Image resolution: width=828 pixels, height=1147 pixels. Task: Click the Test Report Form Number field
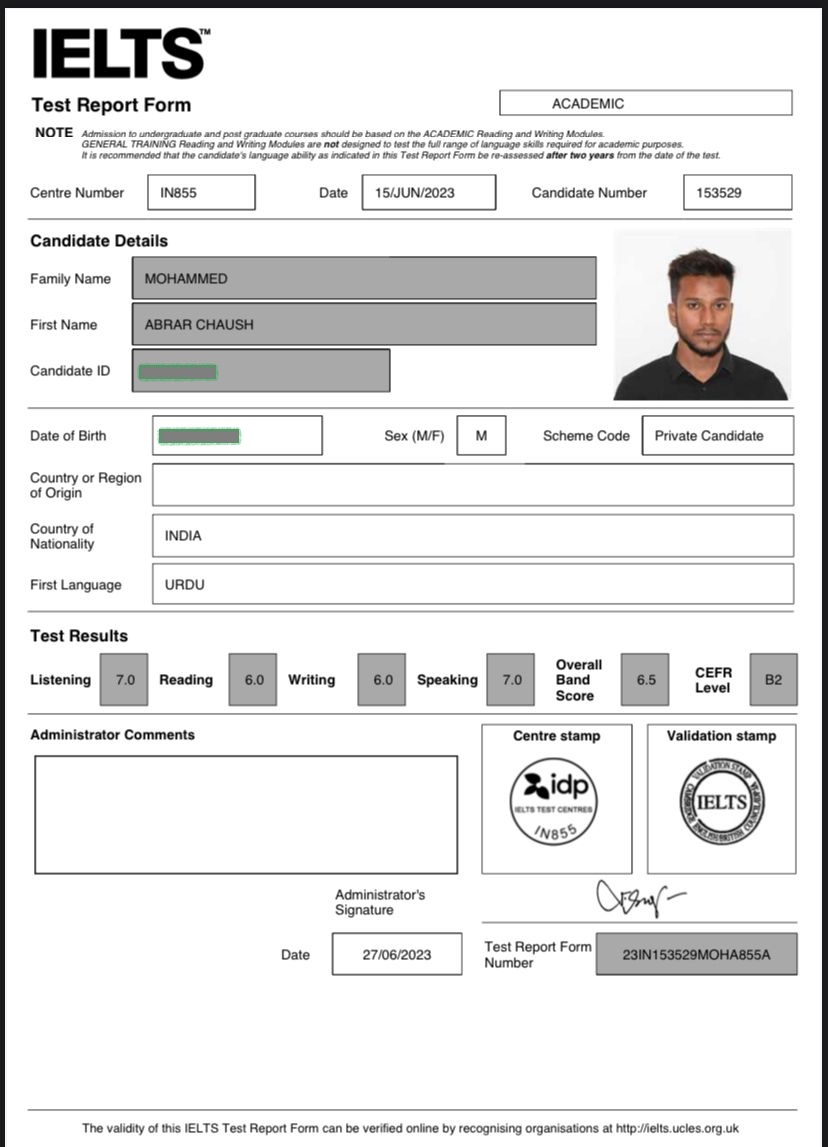coord(696,955)
